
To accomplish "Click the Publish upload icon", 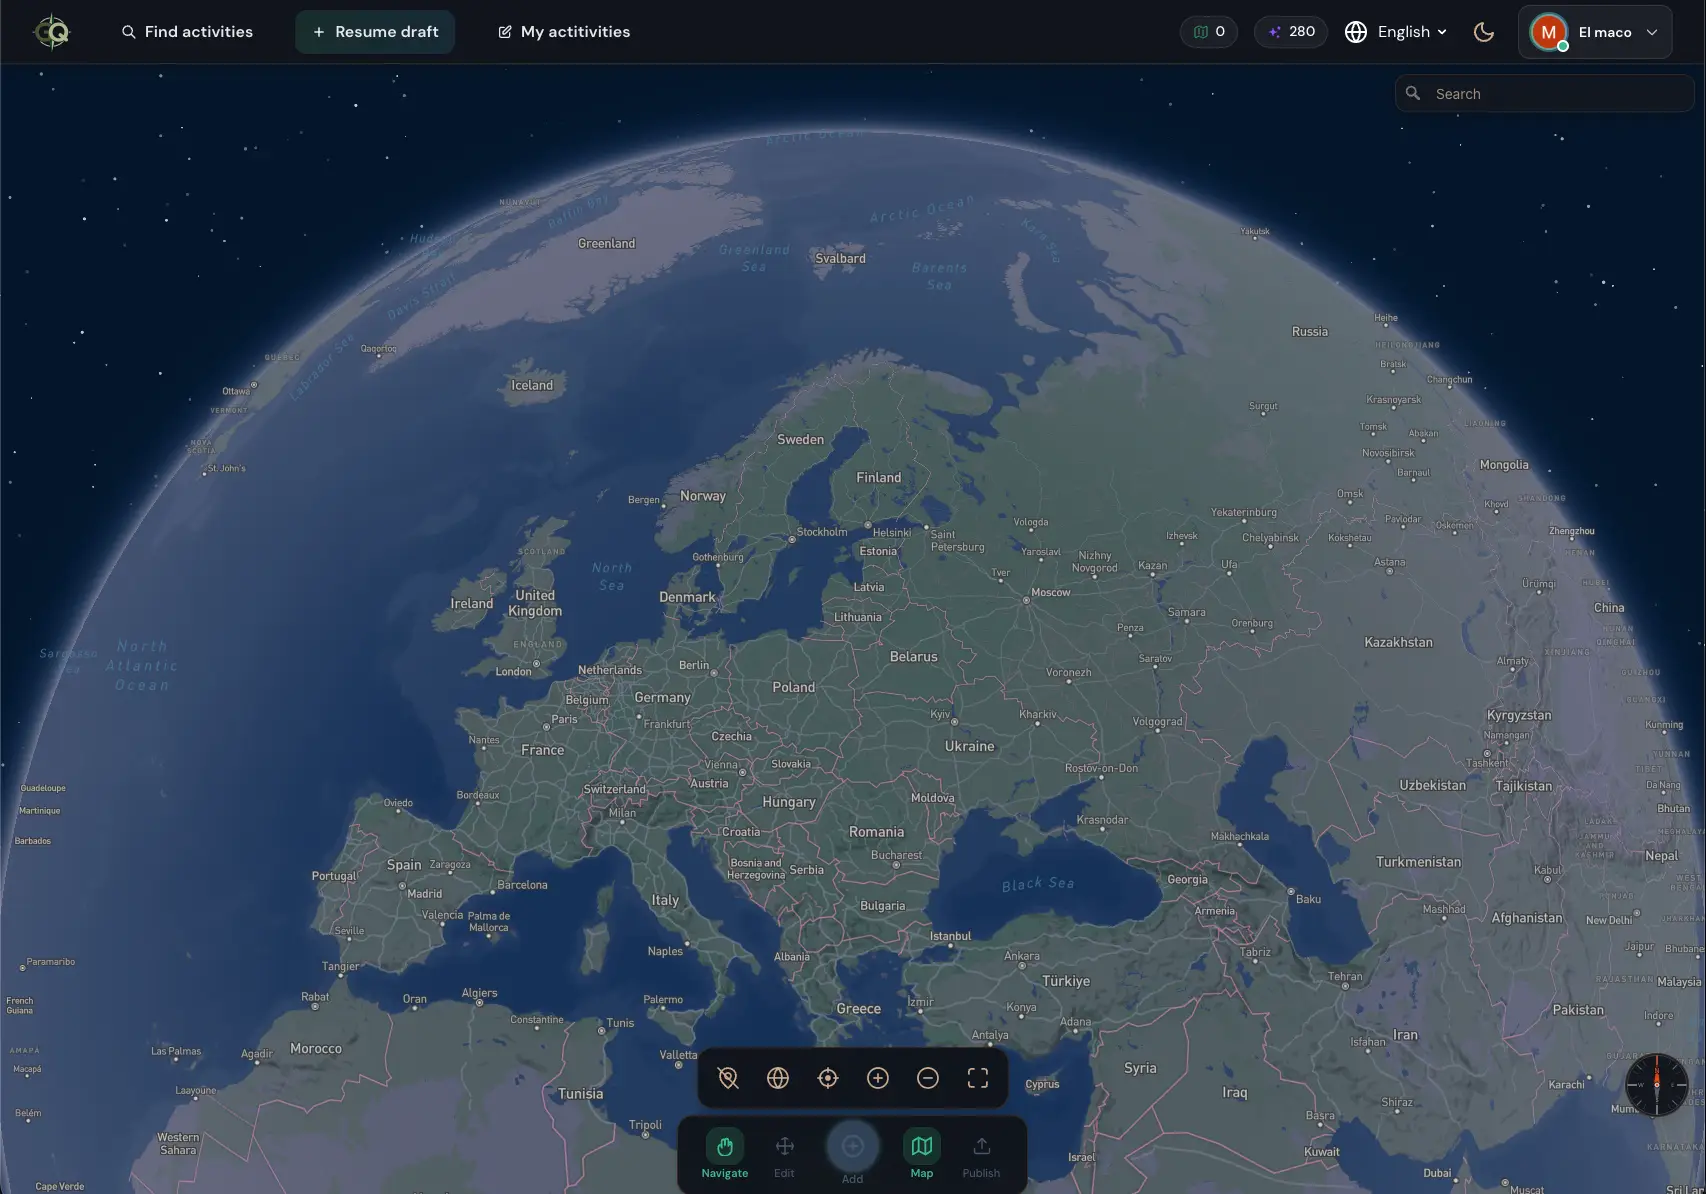I will click(981, 1154).
